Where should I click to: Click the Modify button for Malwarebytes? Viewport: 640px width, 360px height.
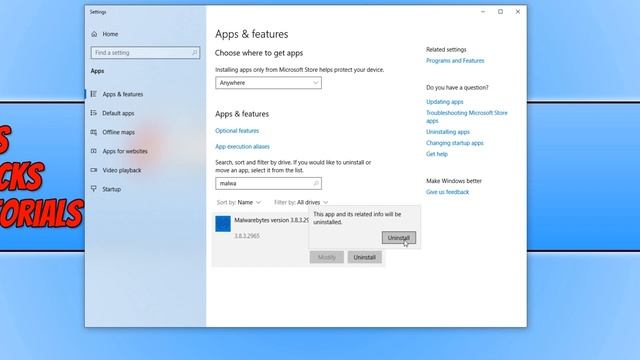coord(327,257)
